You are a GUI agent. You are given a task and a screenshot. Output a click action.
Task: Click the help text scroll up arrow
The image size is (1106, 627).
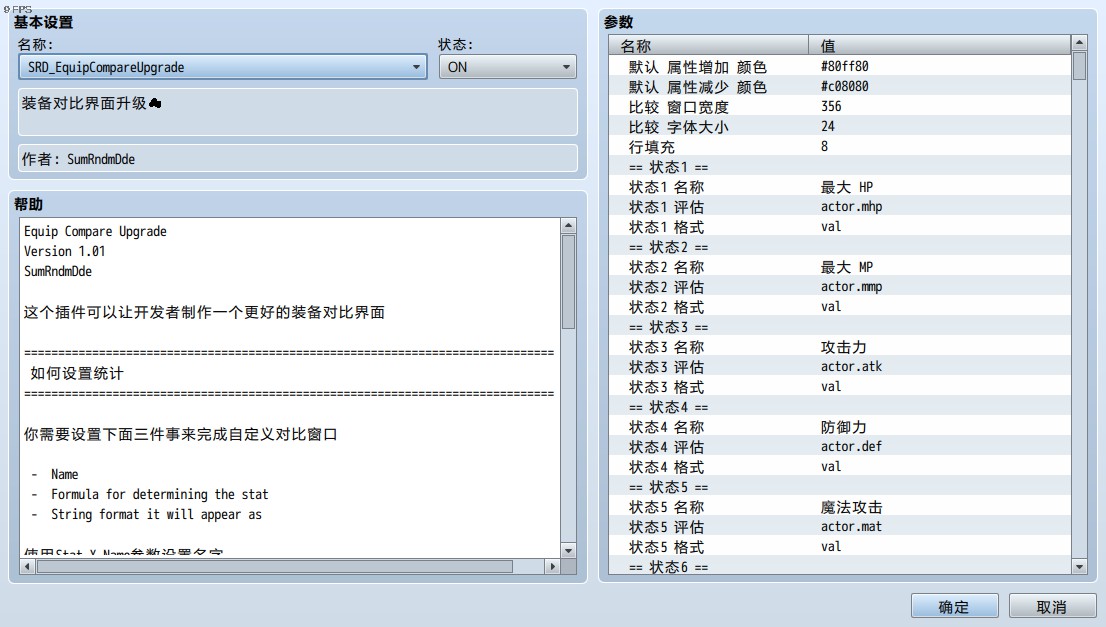568,226
